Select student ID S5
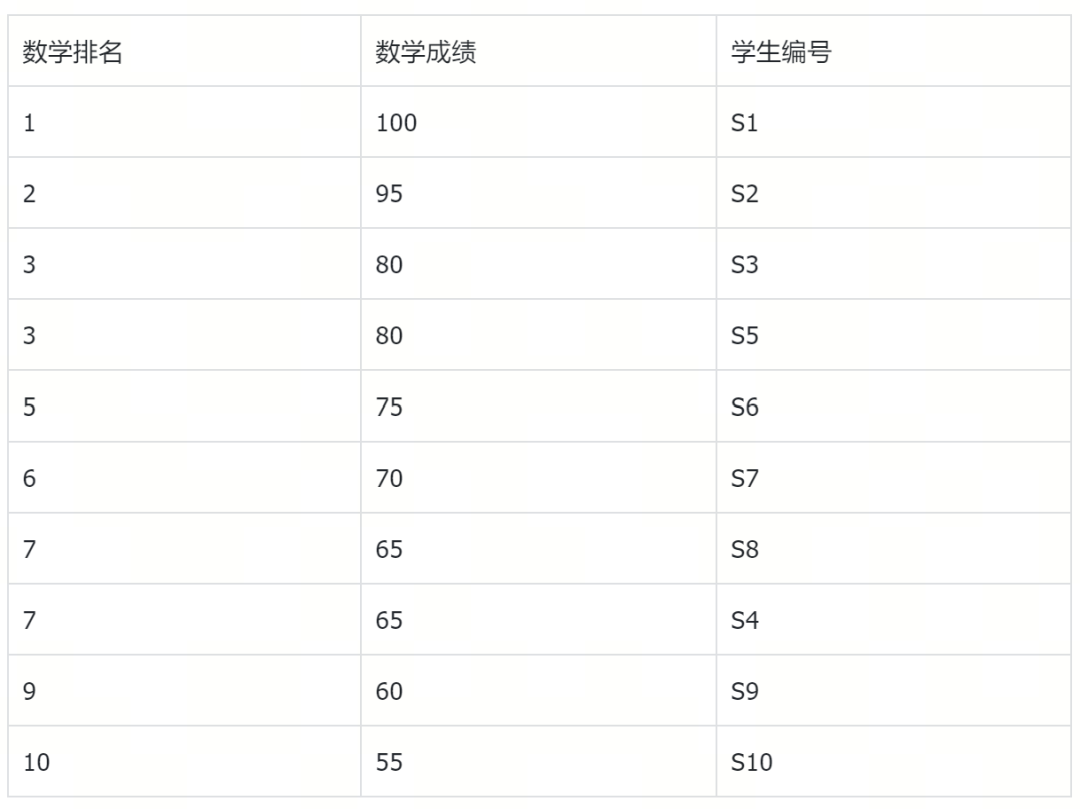1080x809 pixels. tap(745, 336)
